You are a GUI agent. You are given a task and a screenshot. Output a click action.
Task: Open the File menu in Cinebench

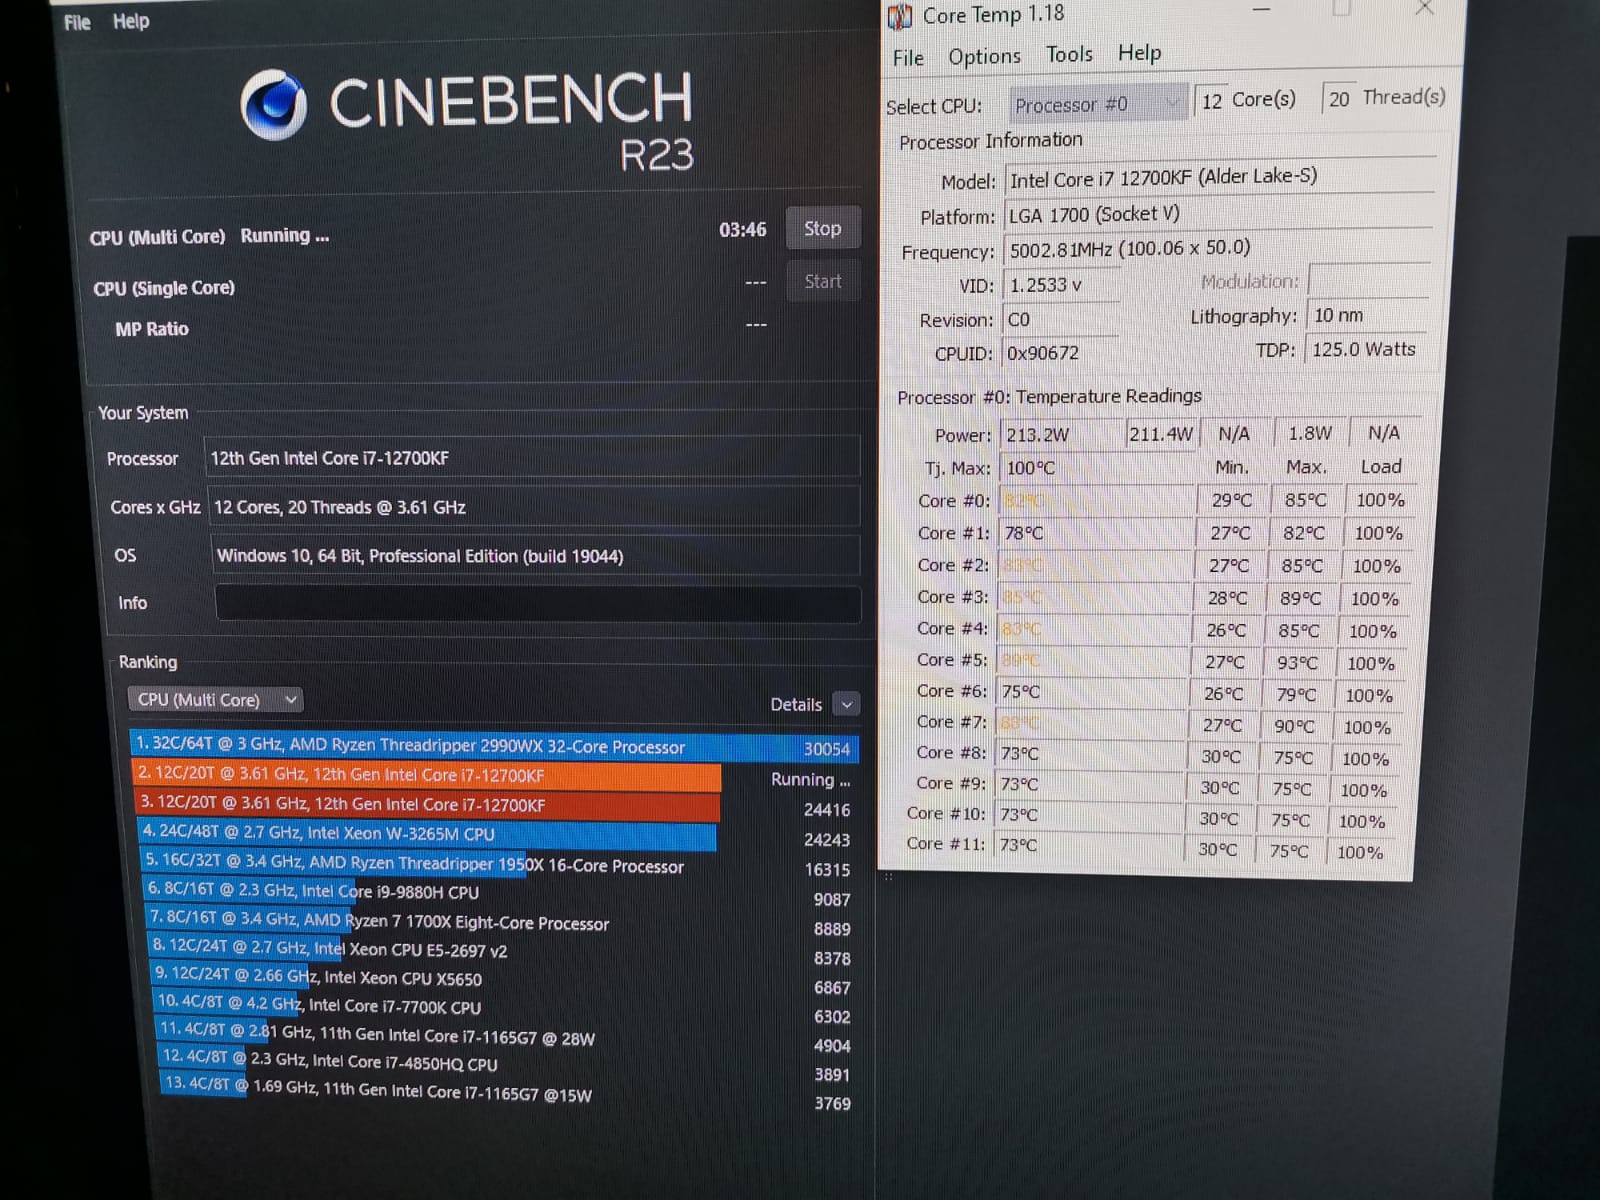click(x=77, y=22)
